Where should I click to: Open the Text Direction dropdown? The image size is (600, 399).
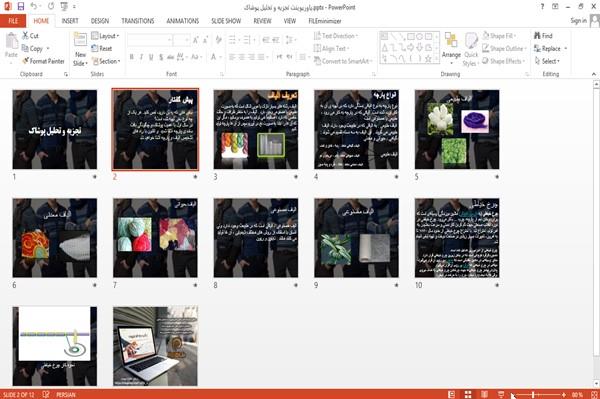(336, 36)
